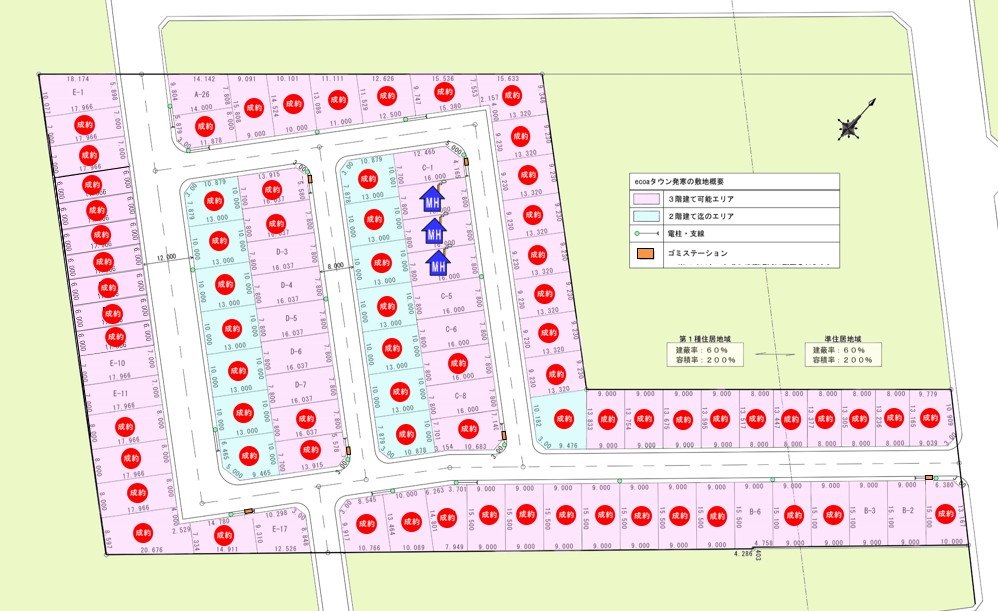Image resolution: width=998 pixels, height=611 pixels.
Task: Click the bottom blue MH house icon
Action: [438, 263]
